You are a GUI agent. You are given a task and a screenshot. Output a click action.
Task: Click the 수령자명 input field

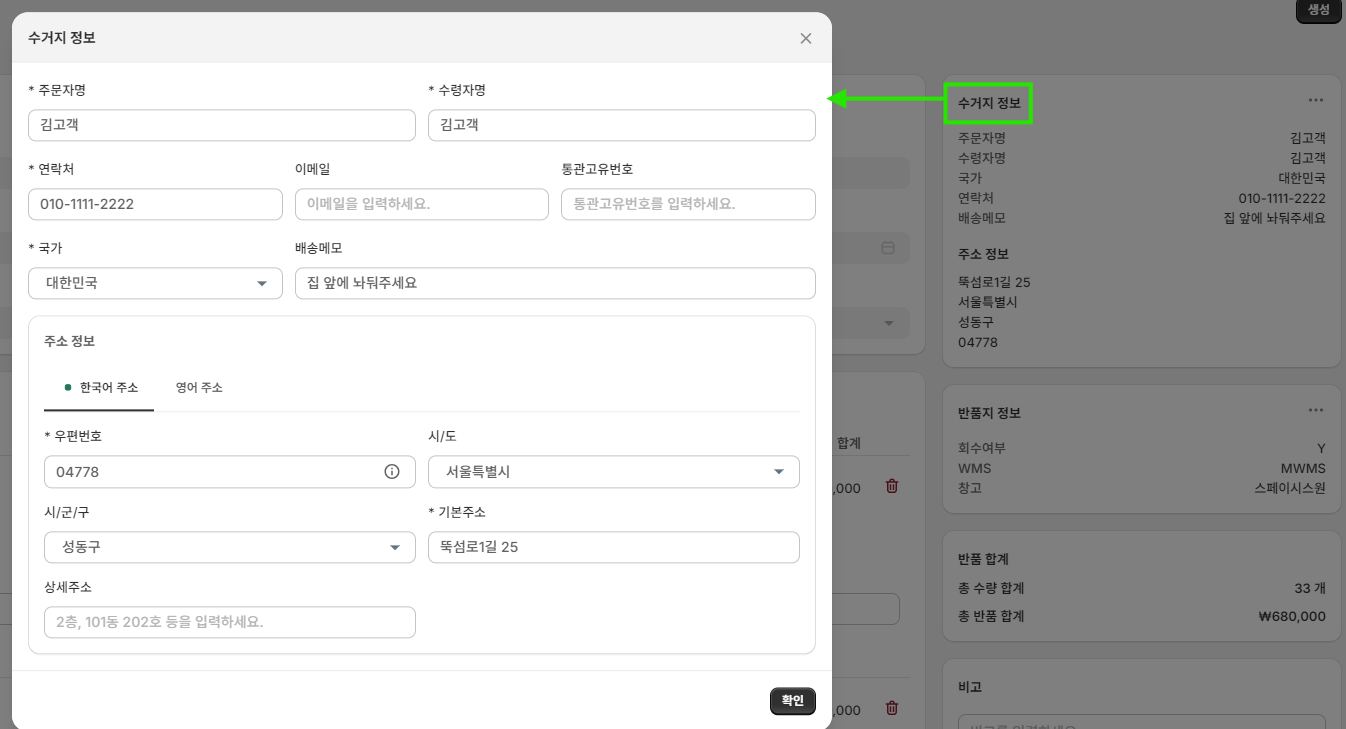[x=622, y=125]
